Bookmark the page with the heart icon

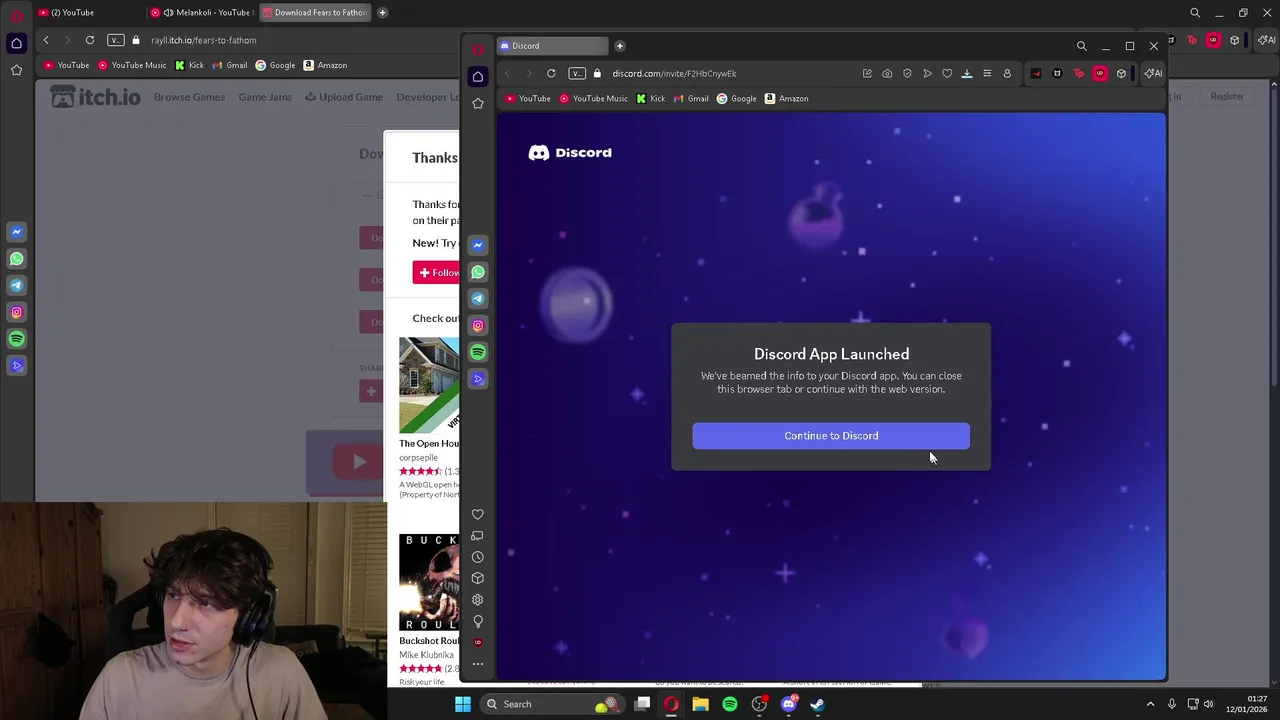pyautogui.click(x=947, y=73)
